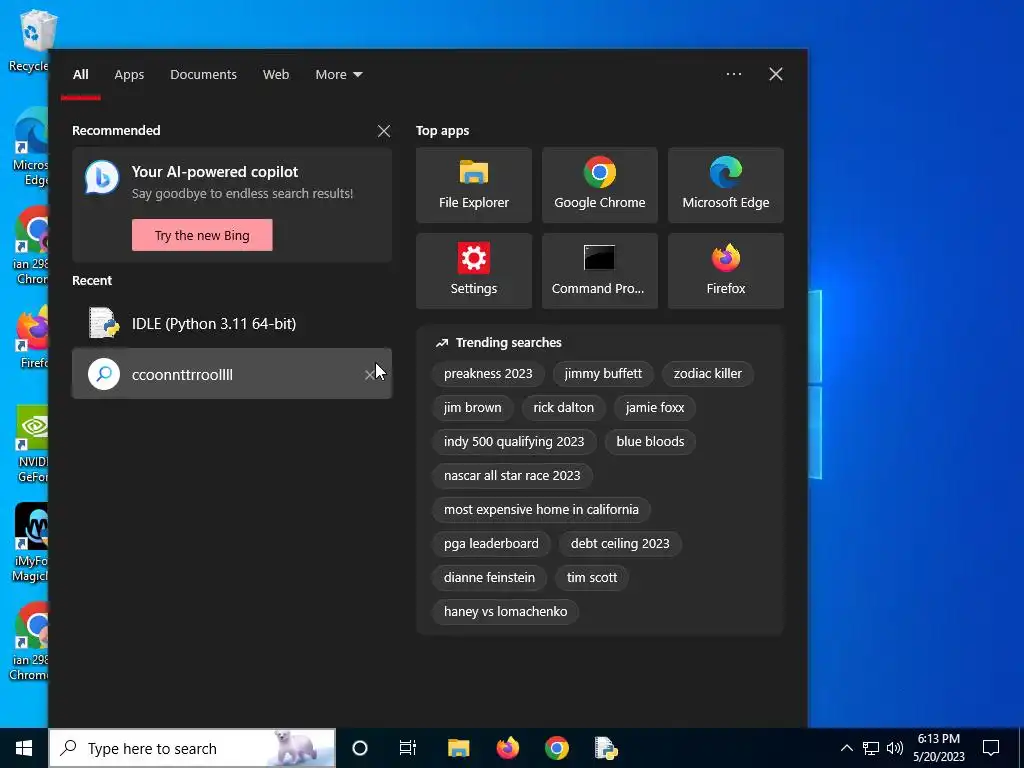
Task: Search trending jim brown
Action: click(472, 408)
